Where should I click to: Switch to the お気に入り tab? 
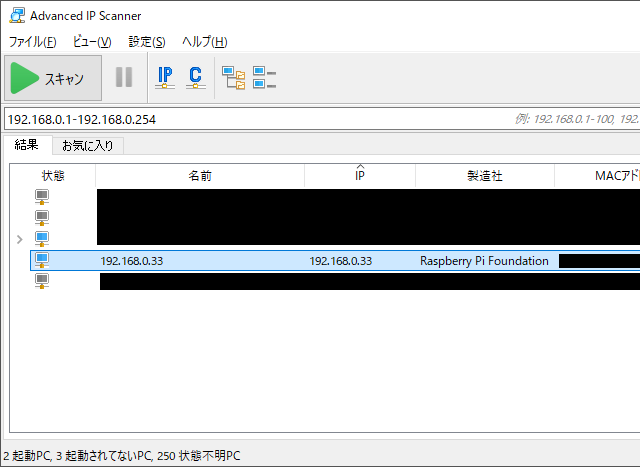(88, 146)
